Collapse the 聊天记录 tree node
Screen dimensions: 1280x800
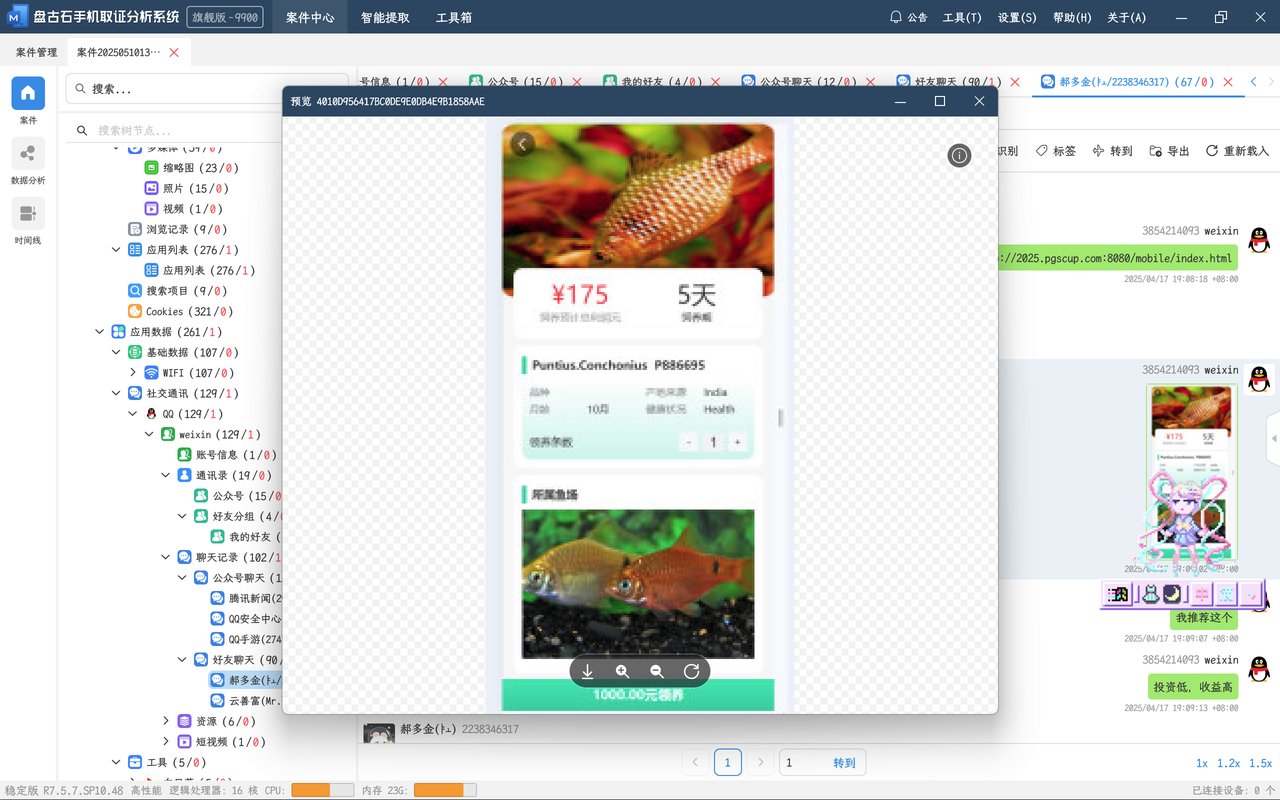[166, 557]
